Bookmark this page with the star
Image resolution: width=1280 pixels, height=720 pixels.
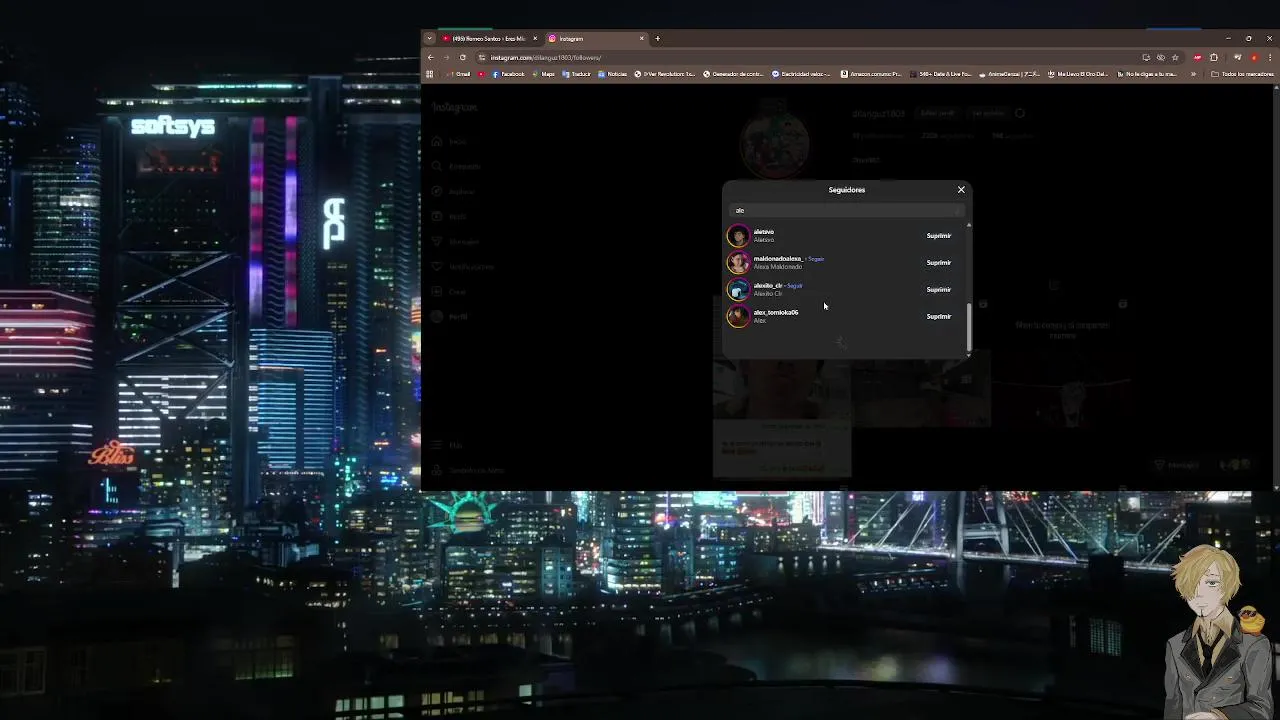(x=1175, y=57)
